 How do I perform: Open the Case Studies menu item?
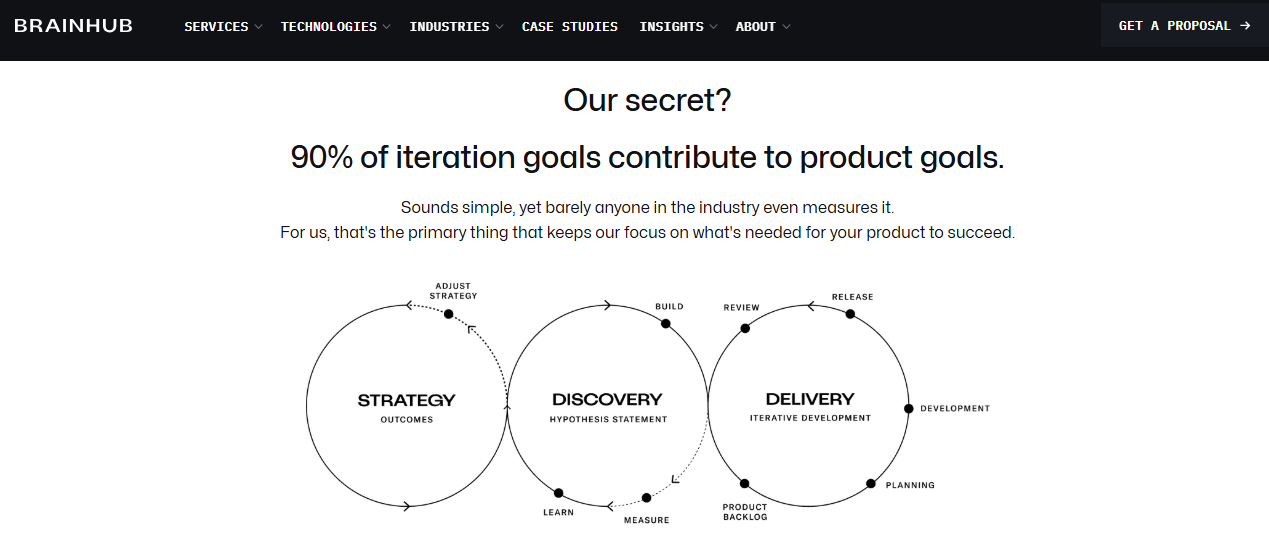coord(570,27)
